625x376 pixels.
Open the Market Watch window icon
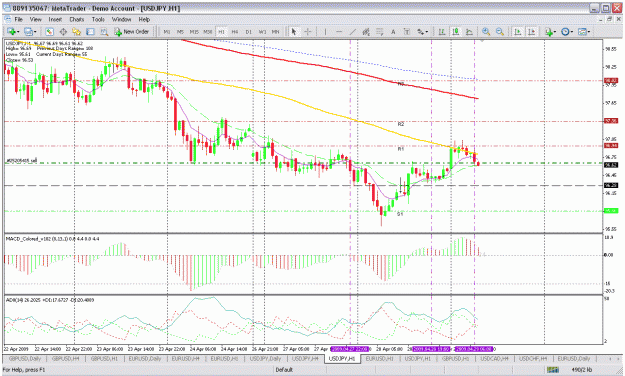49,31
